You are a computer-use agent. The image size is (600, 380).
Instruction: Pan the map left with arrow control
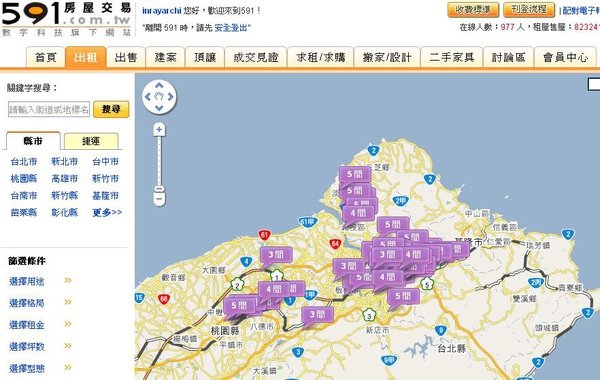[148, 97]
